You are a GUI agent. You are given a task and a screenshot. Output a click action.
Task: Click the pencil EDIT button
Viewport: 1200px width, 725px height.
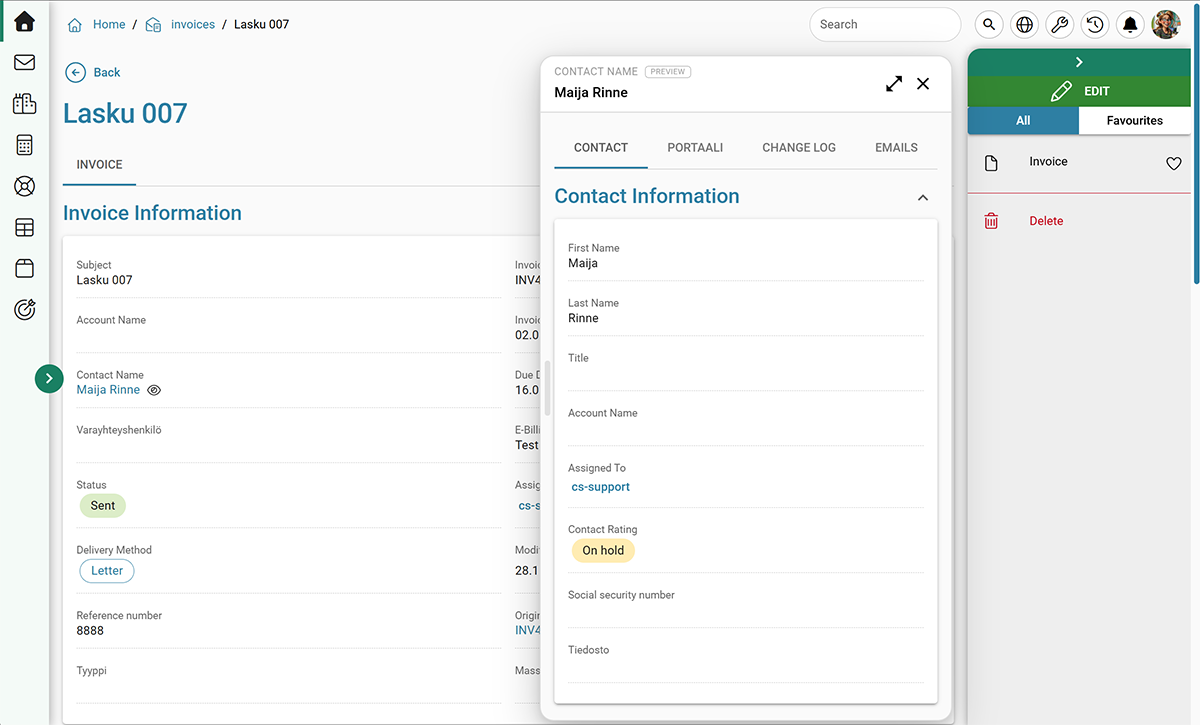1079,91
